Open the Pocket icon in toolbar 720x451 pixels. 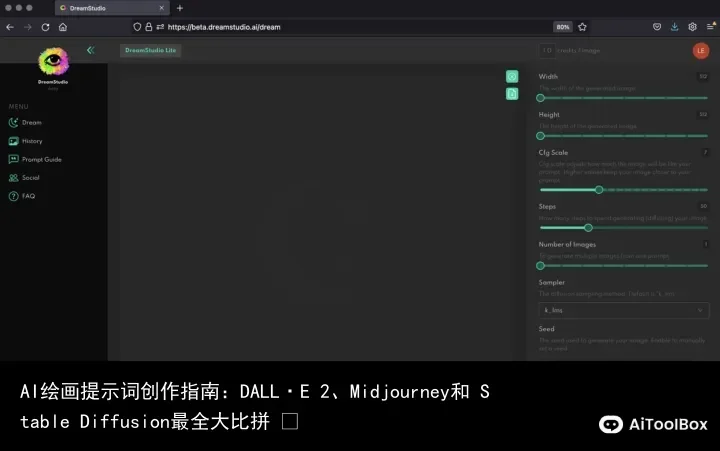point(657,27)
